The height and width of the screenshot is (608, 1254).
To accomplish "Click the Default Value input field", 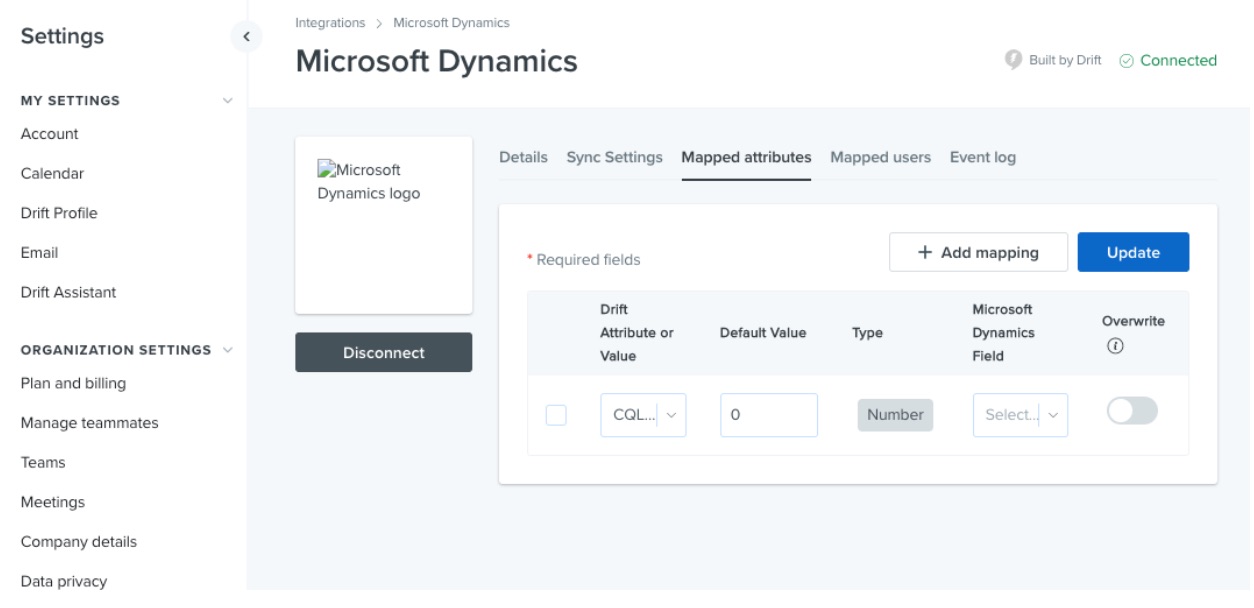I will (769, 415).
